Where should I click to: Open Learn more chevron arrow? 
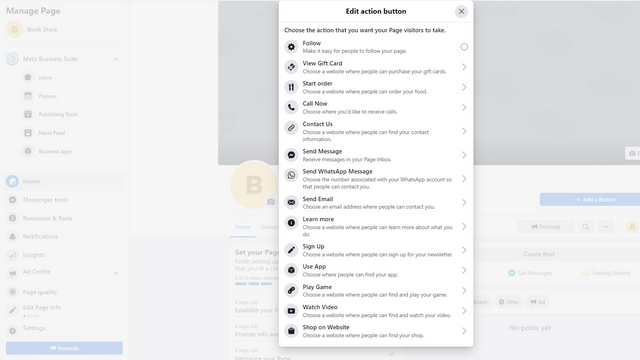click(x=464, y=227)
